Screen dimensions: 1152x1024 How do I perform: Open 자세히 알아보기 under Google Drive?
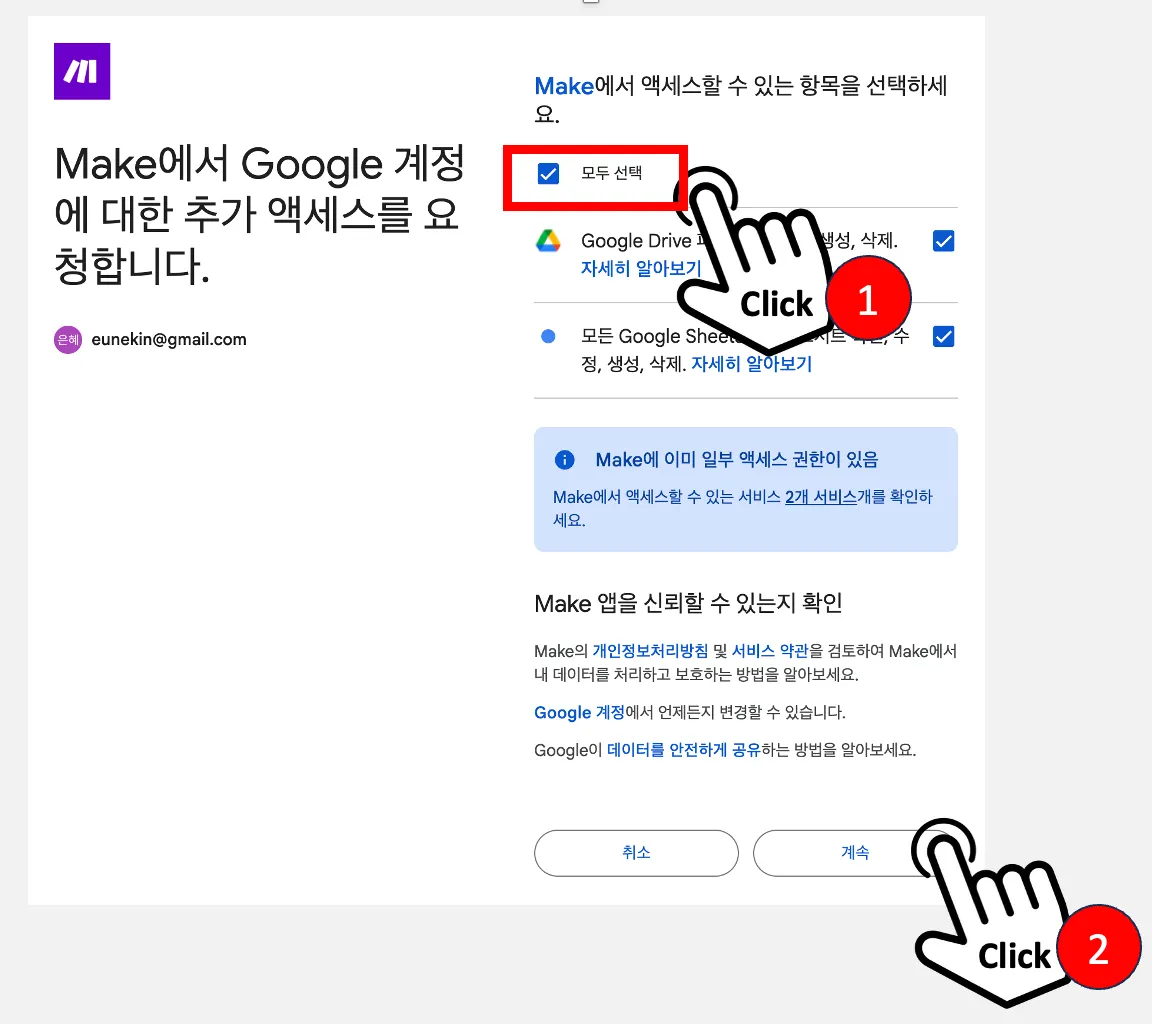pyautogui.click(x=641, y=268)
